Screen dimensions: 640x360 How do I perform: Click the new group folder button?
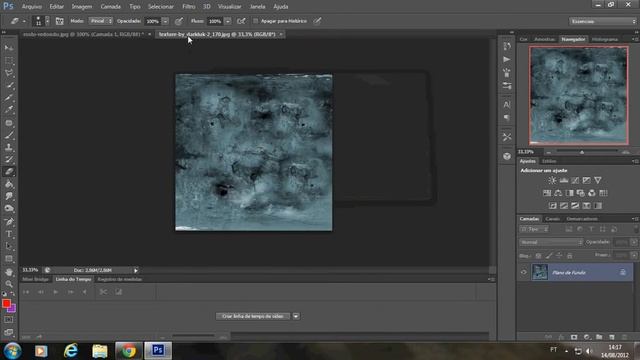(599, 337)
